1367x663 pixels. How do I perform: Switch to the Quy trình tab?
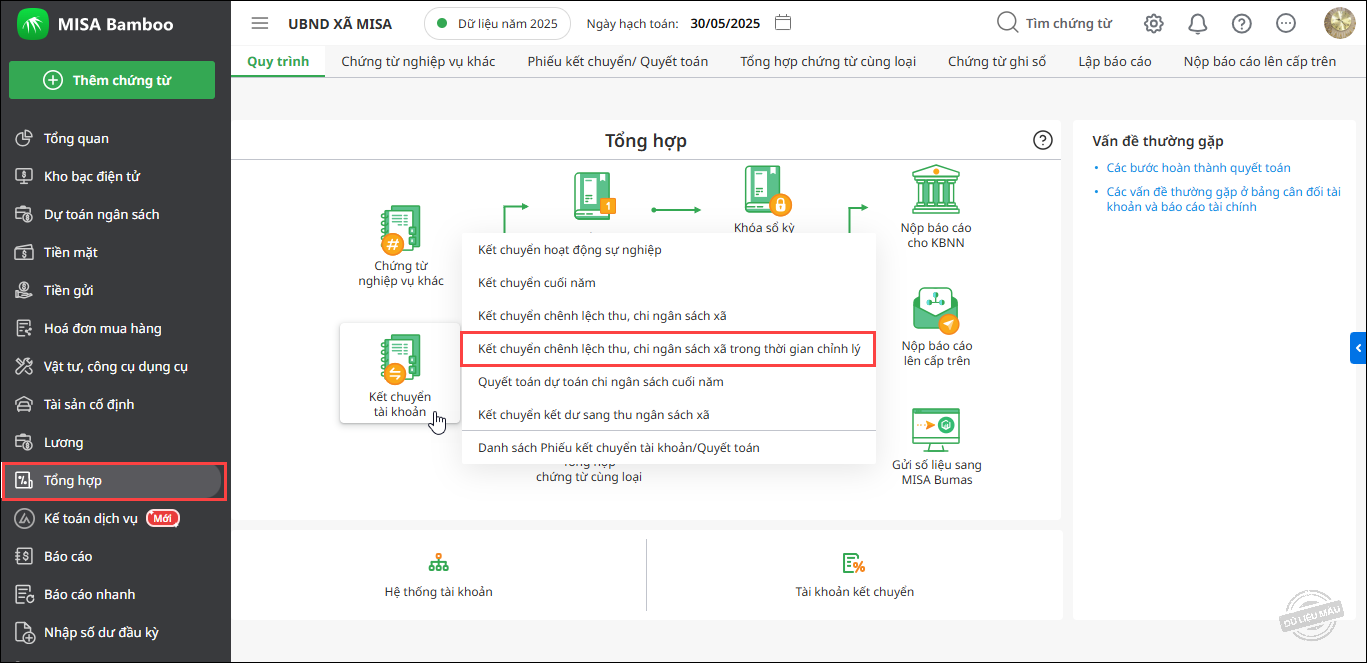click(x=278, y=61)
